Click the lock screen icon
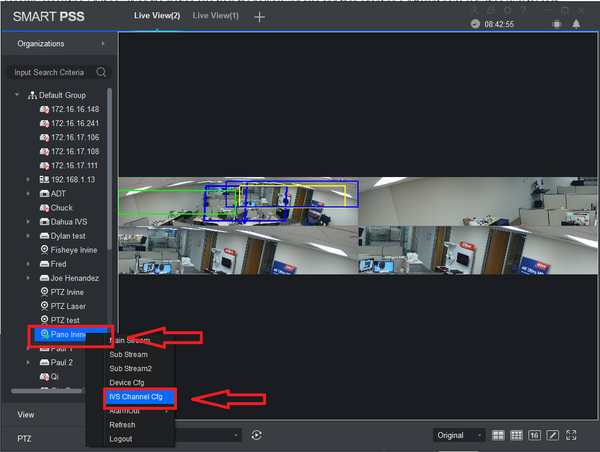The height and width of the screenshot is (452, 600). pos(491,10)
